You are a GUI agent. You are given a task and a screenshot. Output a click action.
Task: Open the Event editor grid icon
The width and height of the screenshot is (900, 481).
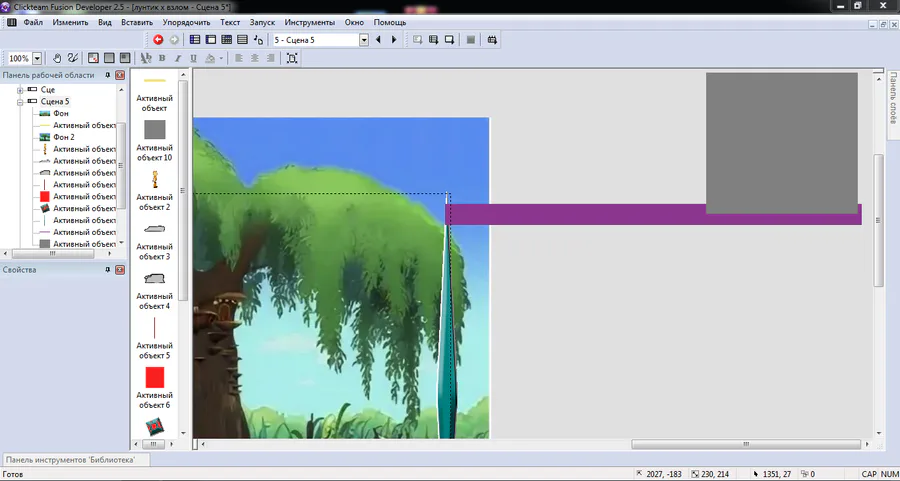[227, 40]
